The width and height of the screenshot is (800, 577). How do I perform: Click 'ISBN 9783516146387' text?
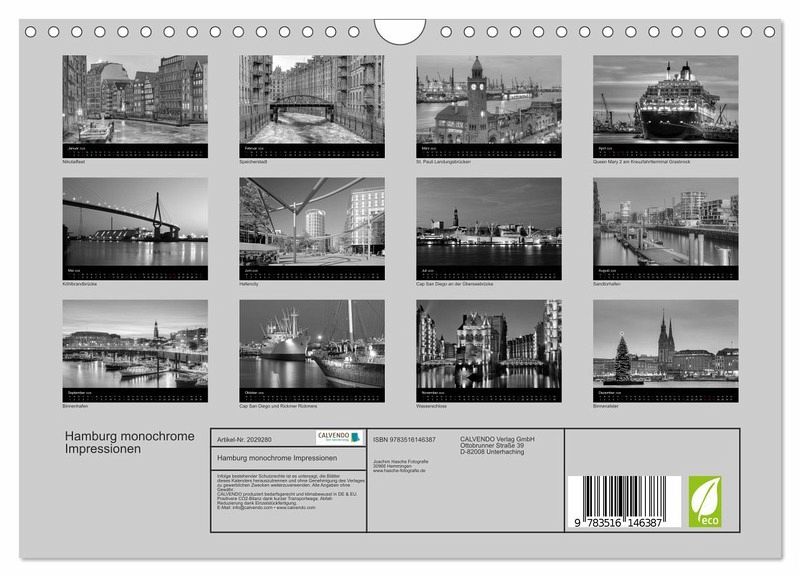[x=404, y=439]
